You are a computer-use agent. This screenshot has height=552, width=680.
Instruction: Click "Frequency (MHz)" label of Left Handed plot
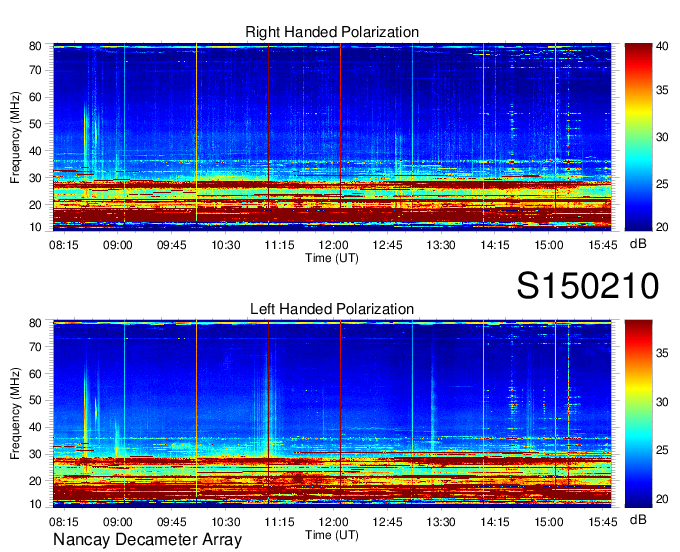pos(15,414)
